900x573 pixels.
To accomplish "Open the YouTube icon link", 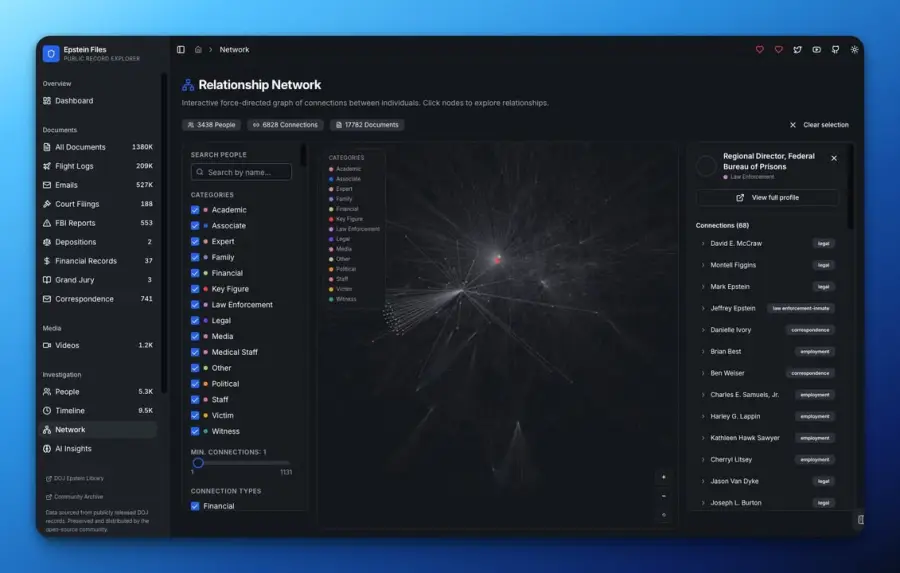I will (816, 50).
